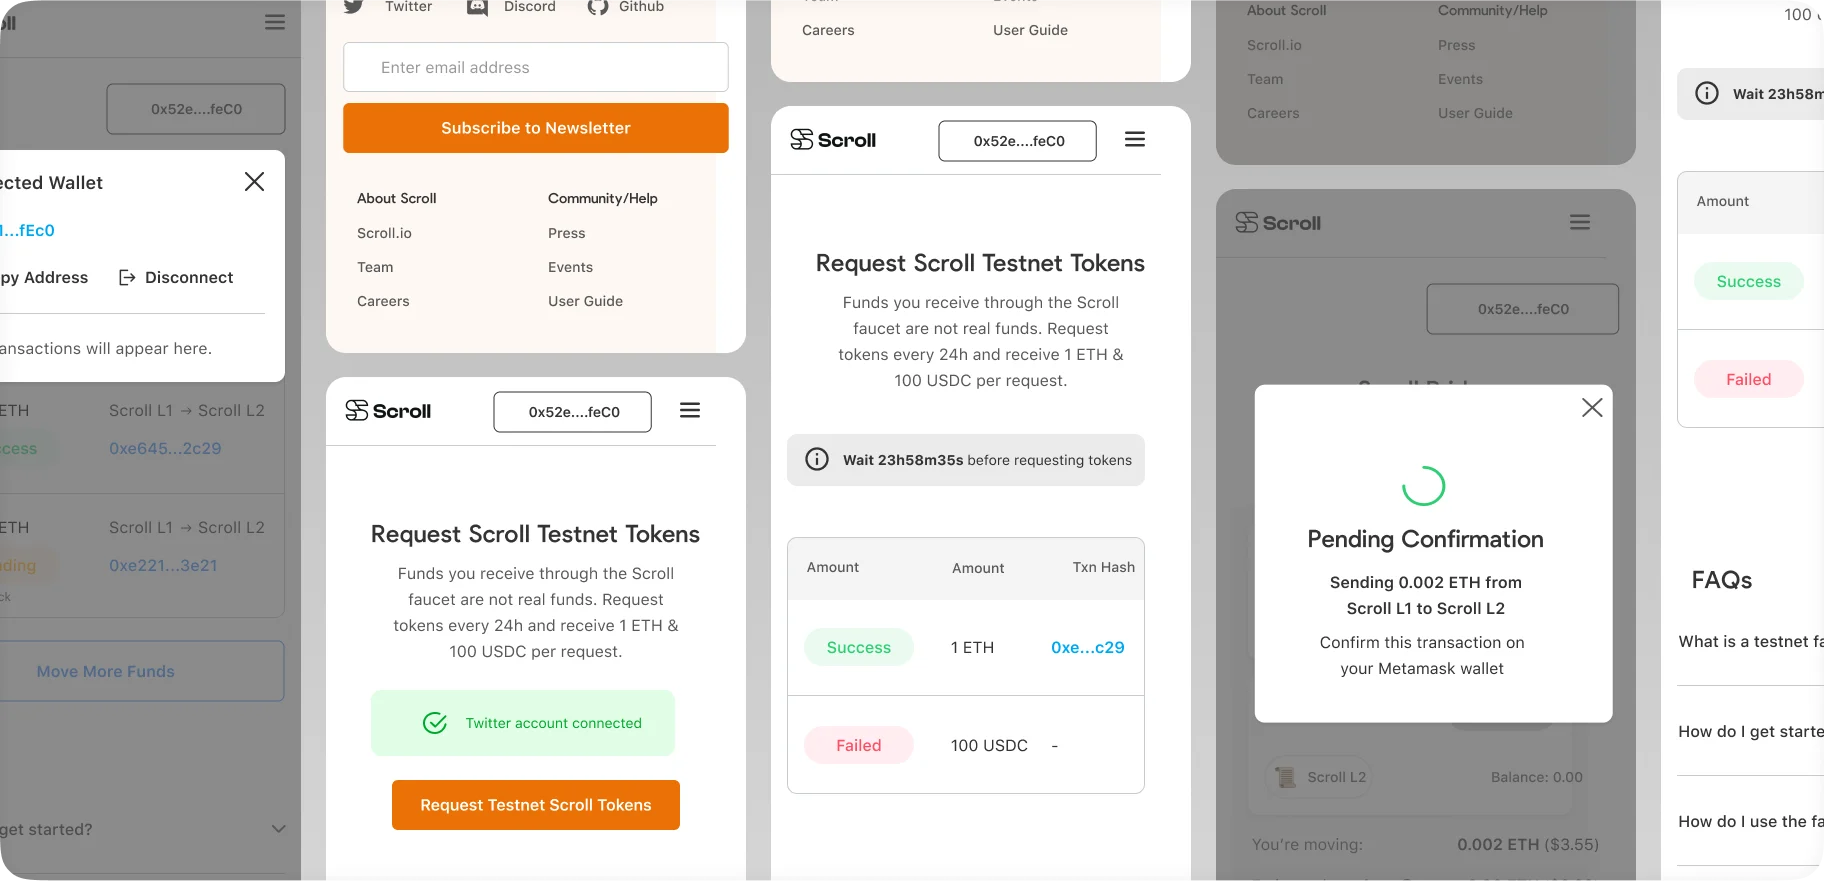1824x881 pixels.
Task: Click wallet address button in Twitter-connected card
Action: [572, 412]
